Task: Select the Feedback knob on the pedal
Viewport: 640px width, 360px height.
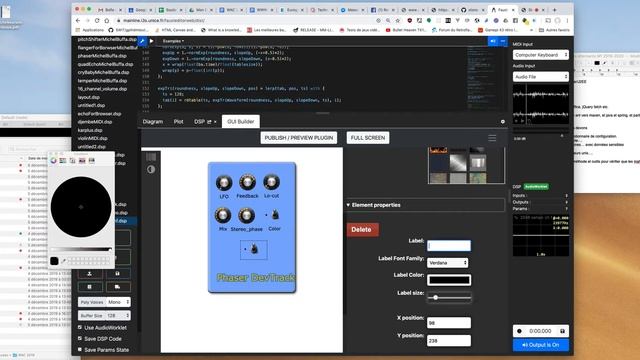Action: 247,182
